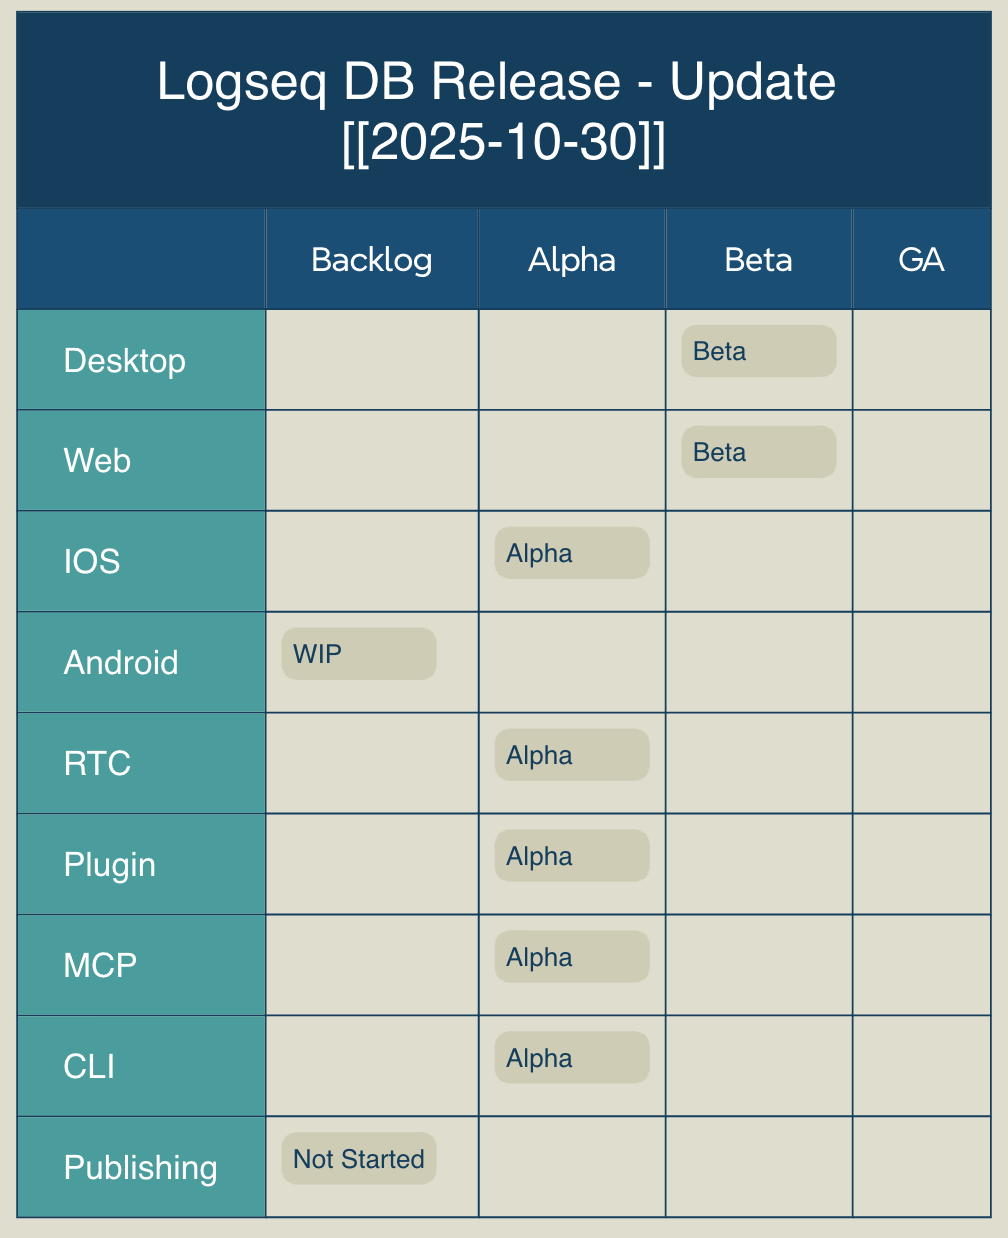
Task: Select the Alpha column header
Action: click(571, 260)
